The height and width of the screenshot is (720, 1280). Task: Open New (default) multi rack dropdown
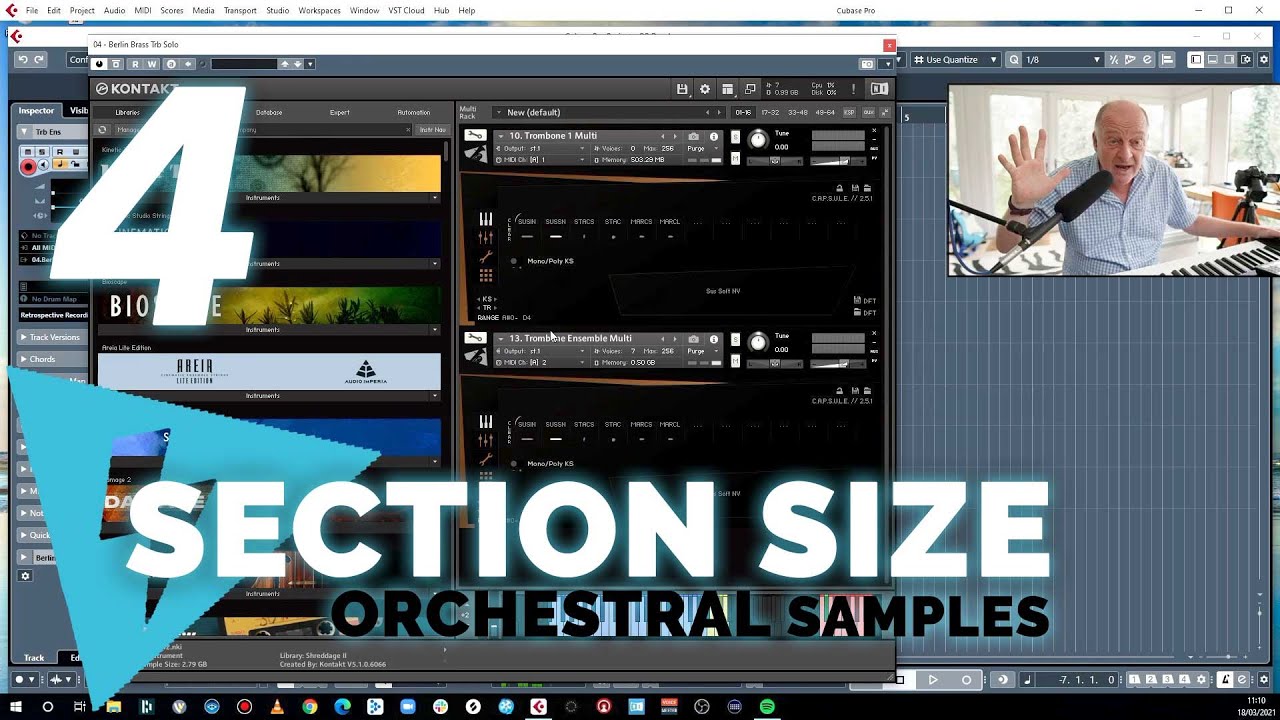(498, 112)
